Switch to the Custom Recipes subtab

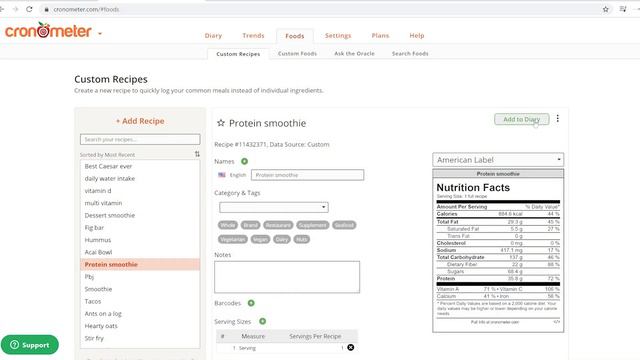238,54
